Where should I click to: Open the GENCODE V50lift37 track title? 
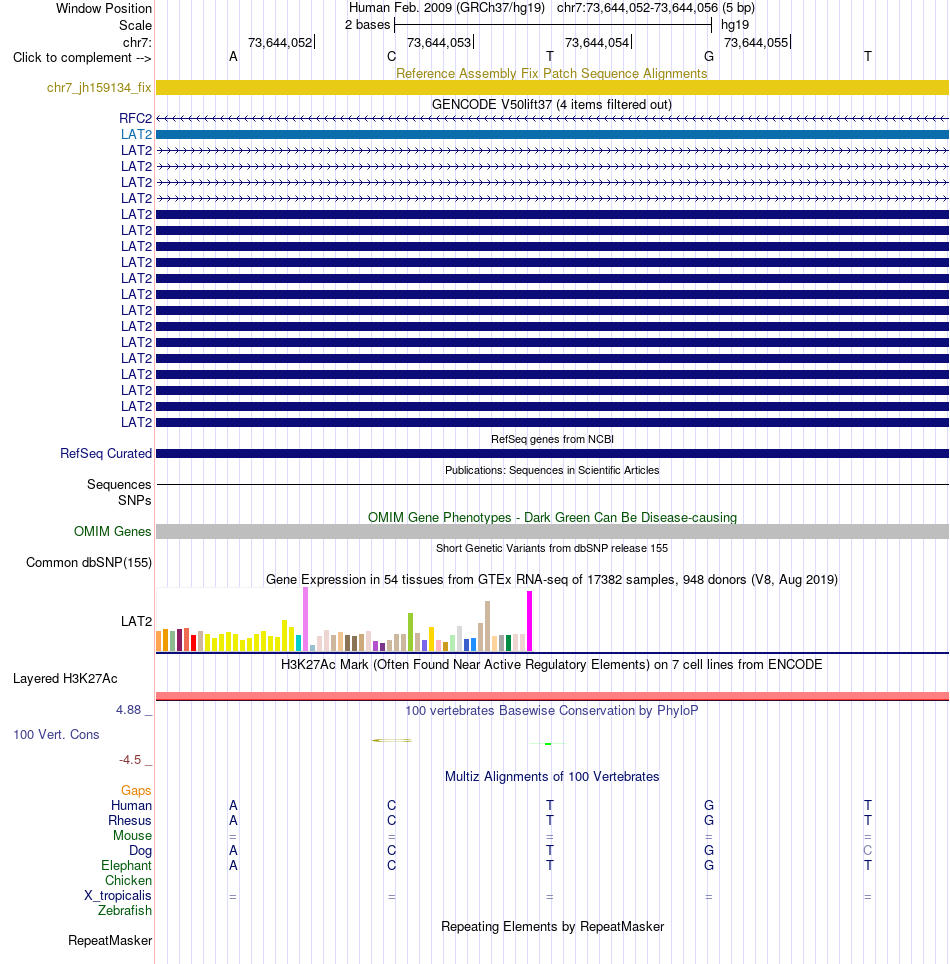(552, 105)
